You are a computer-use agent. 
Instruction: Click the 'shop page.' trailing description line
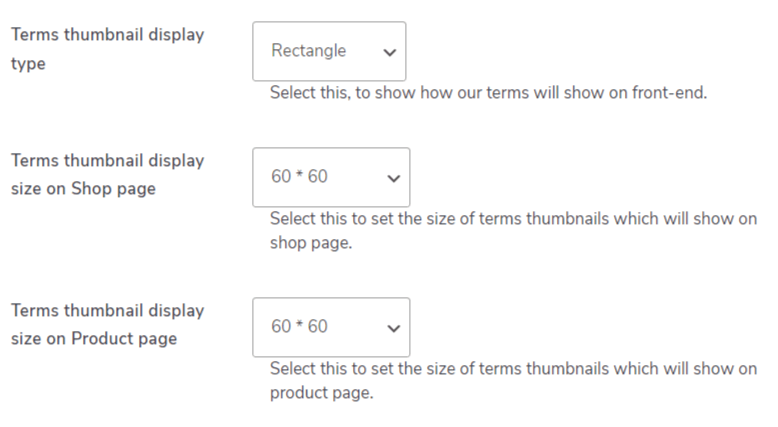[x=310, y=243]
